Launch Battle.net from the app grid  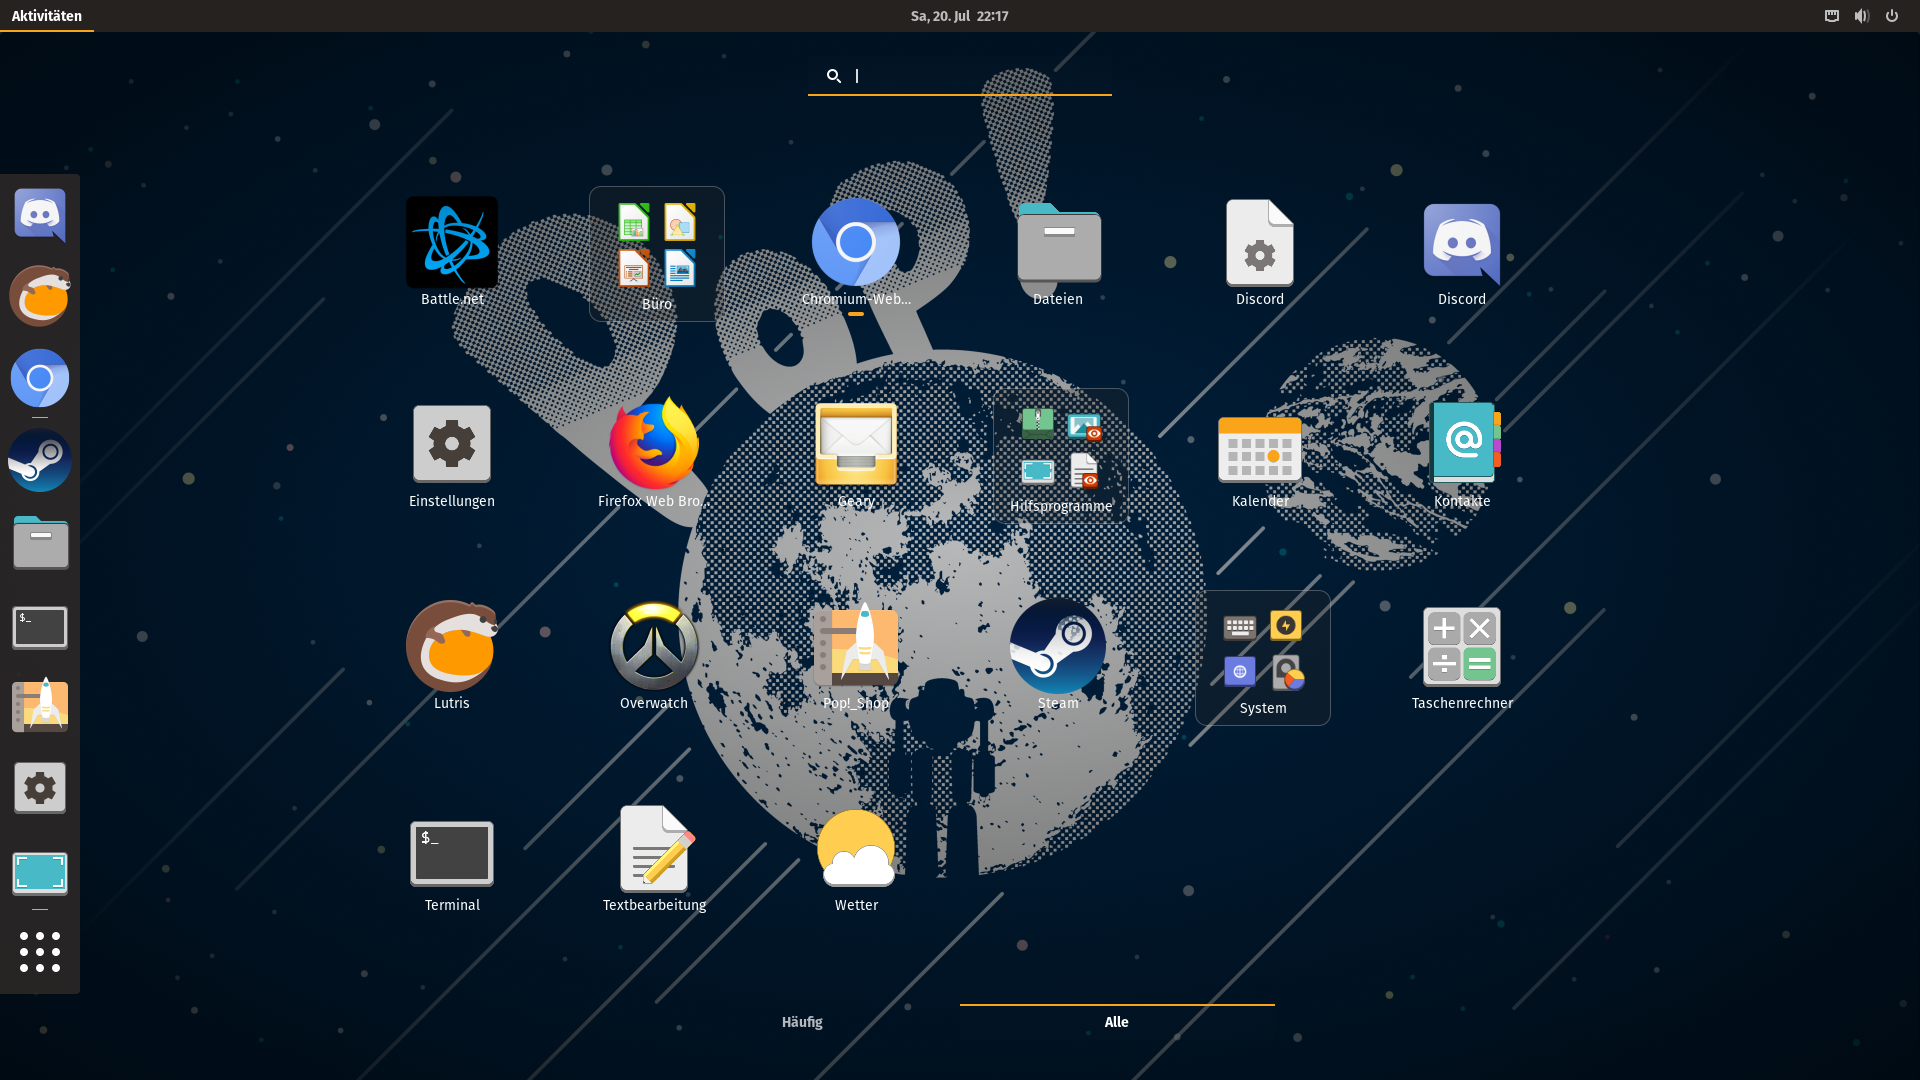(x=452, y=252)
